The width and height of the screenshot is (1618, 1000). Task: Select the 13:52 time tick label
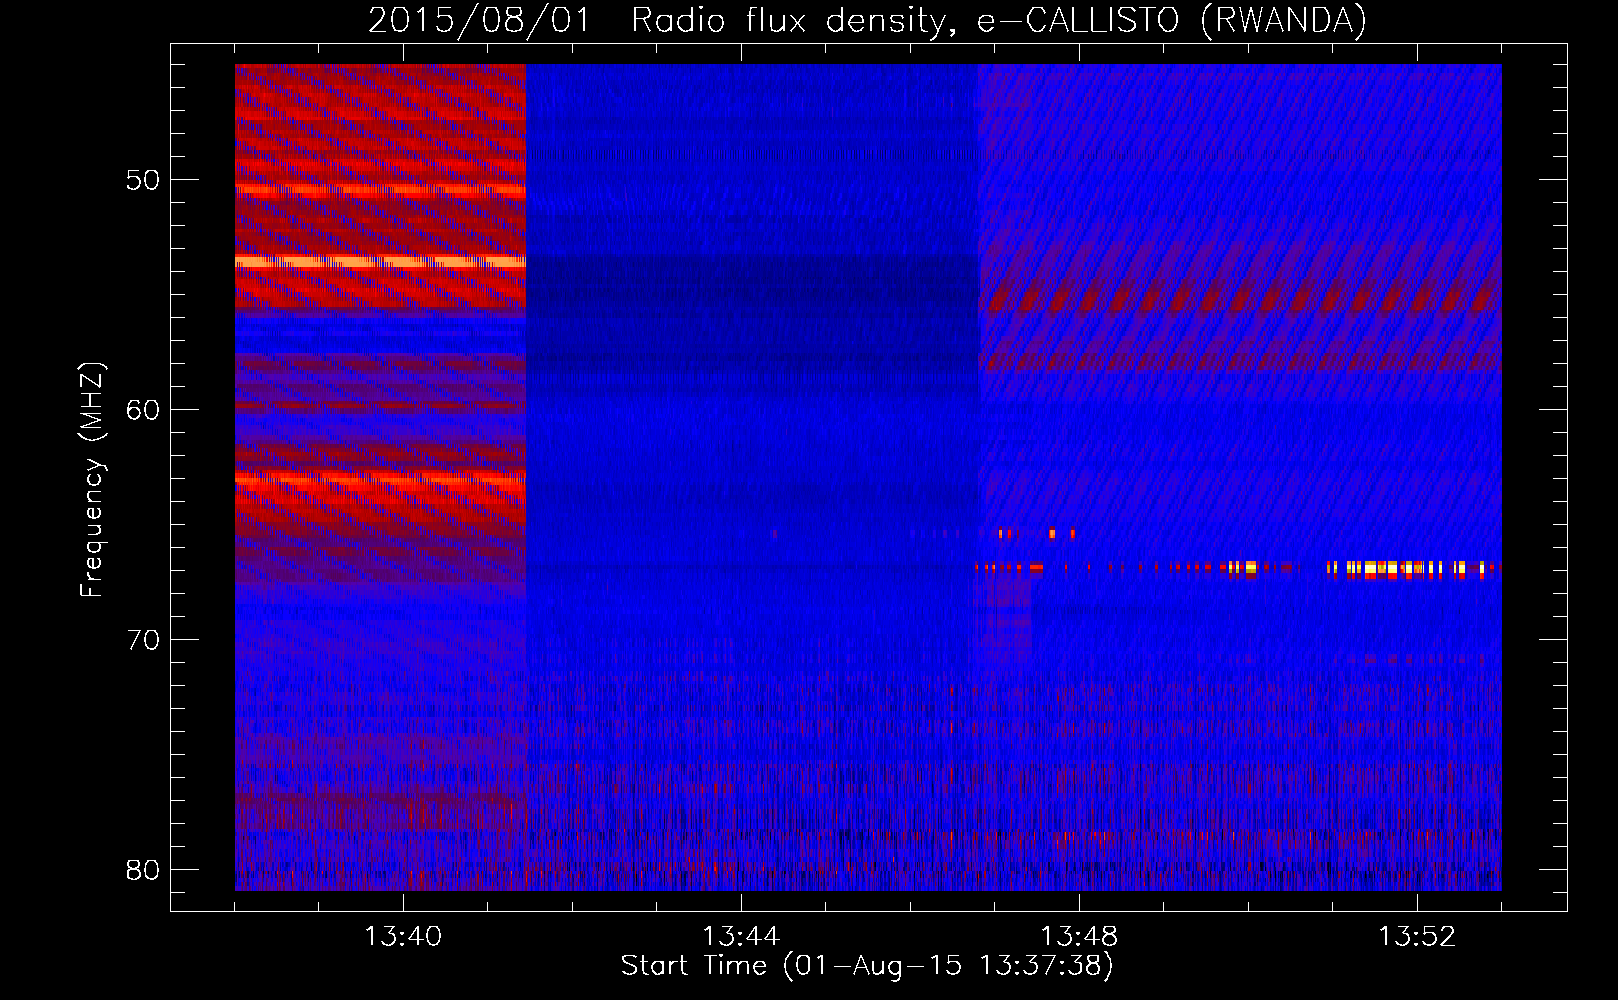(x=1417, y=937)
